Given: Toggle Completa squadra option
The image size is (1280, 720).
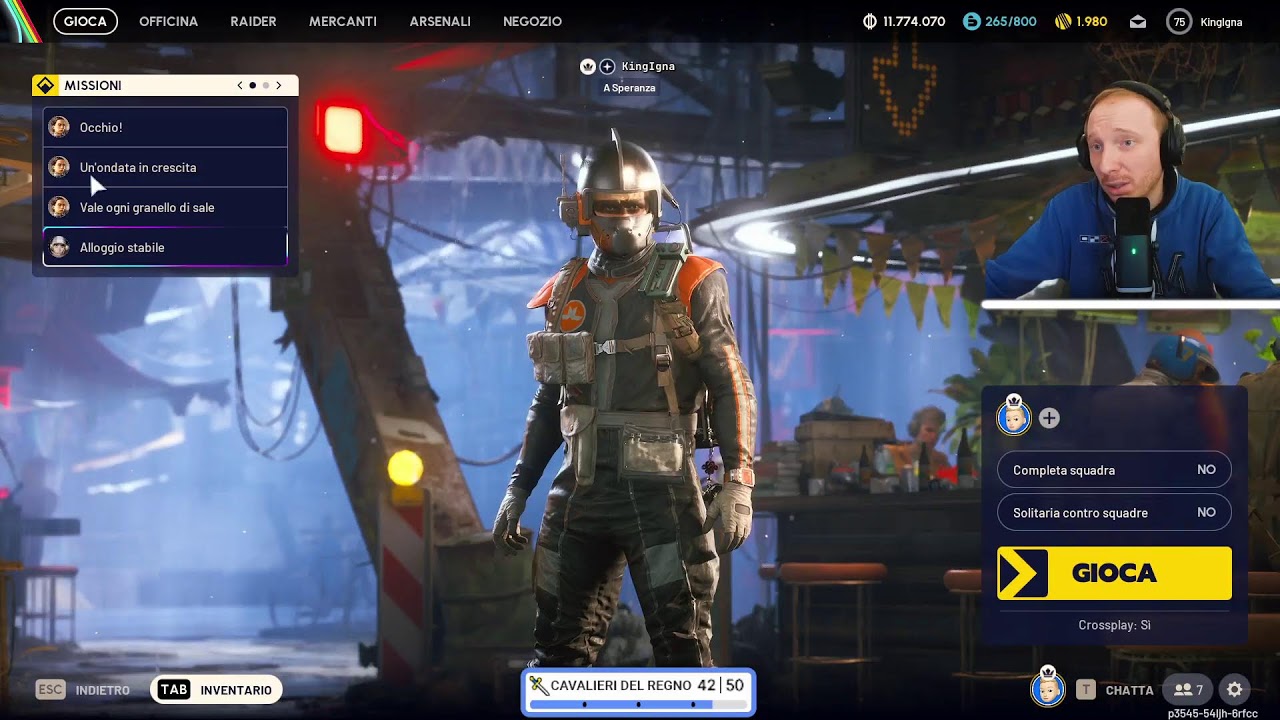Looking at the screenshot, I should click(1114, 470).
